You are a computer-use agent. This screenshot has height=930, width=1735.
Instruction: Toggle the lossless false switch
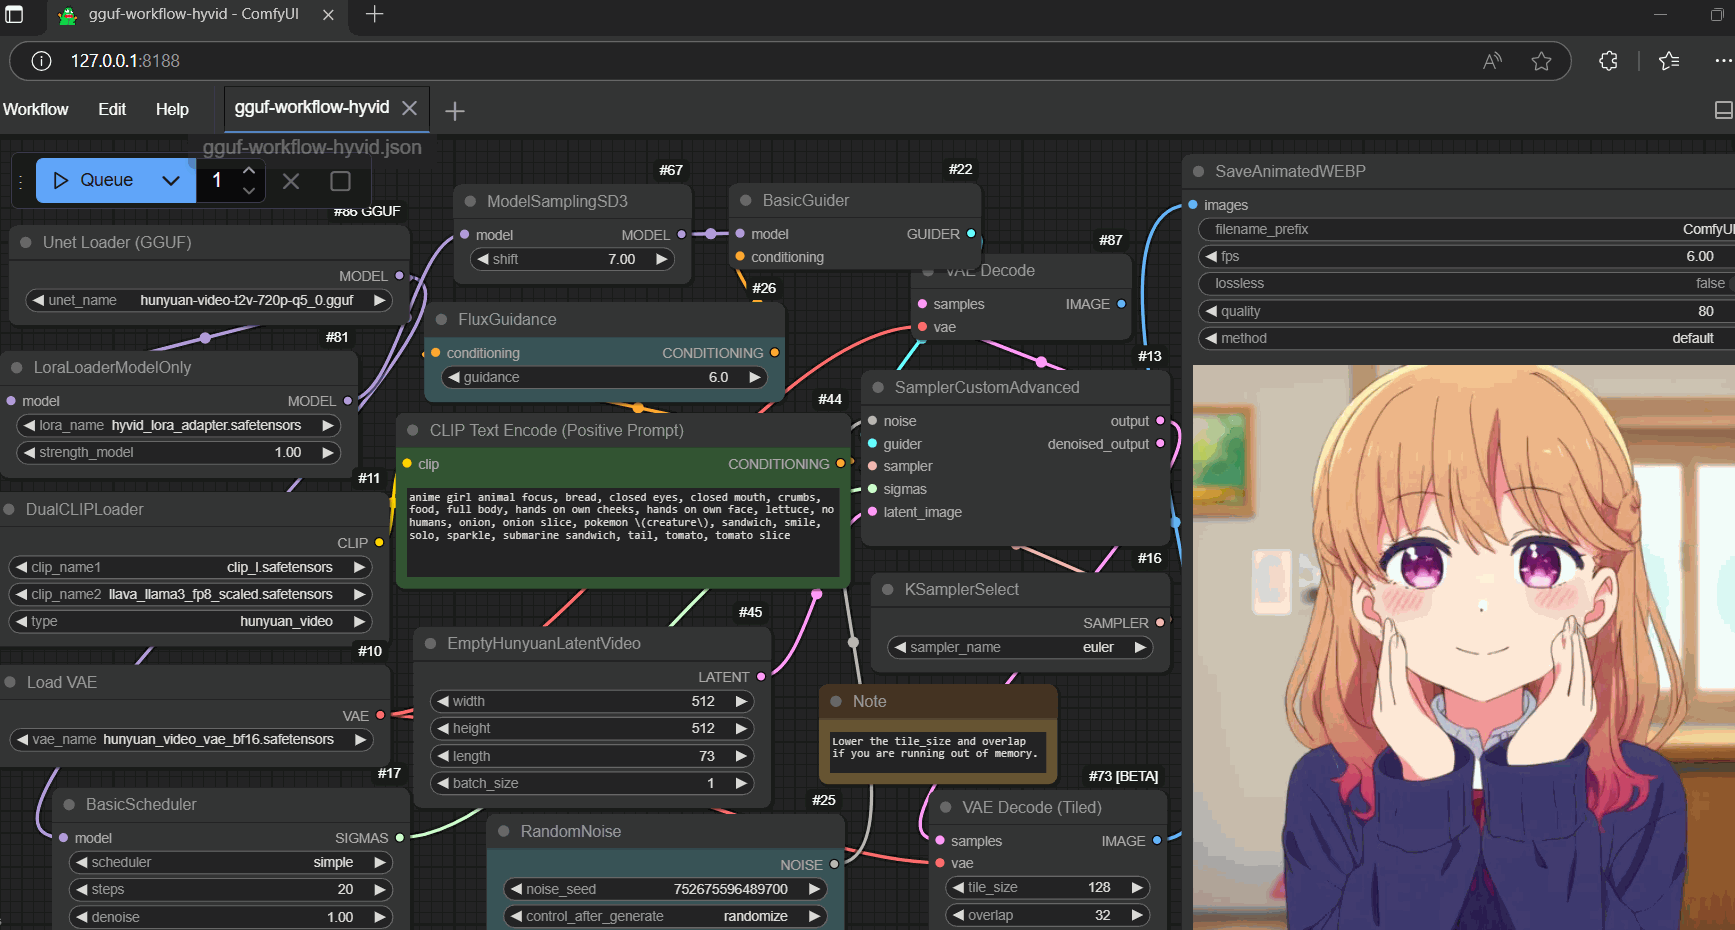tap(1466, 284)
